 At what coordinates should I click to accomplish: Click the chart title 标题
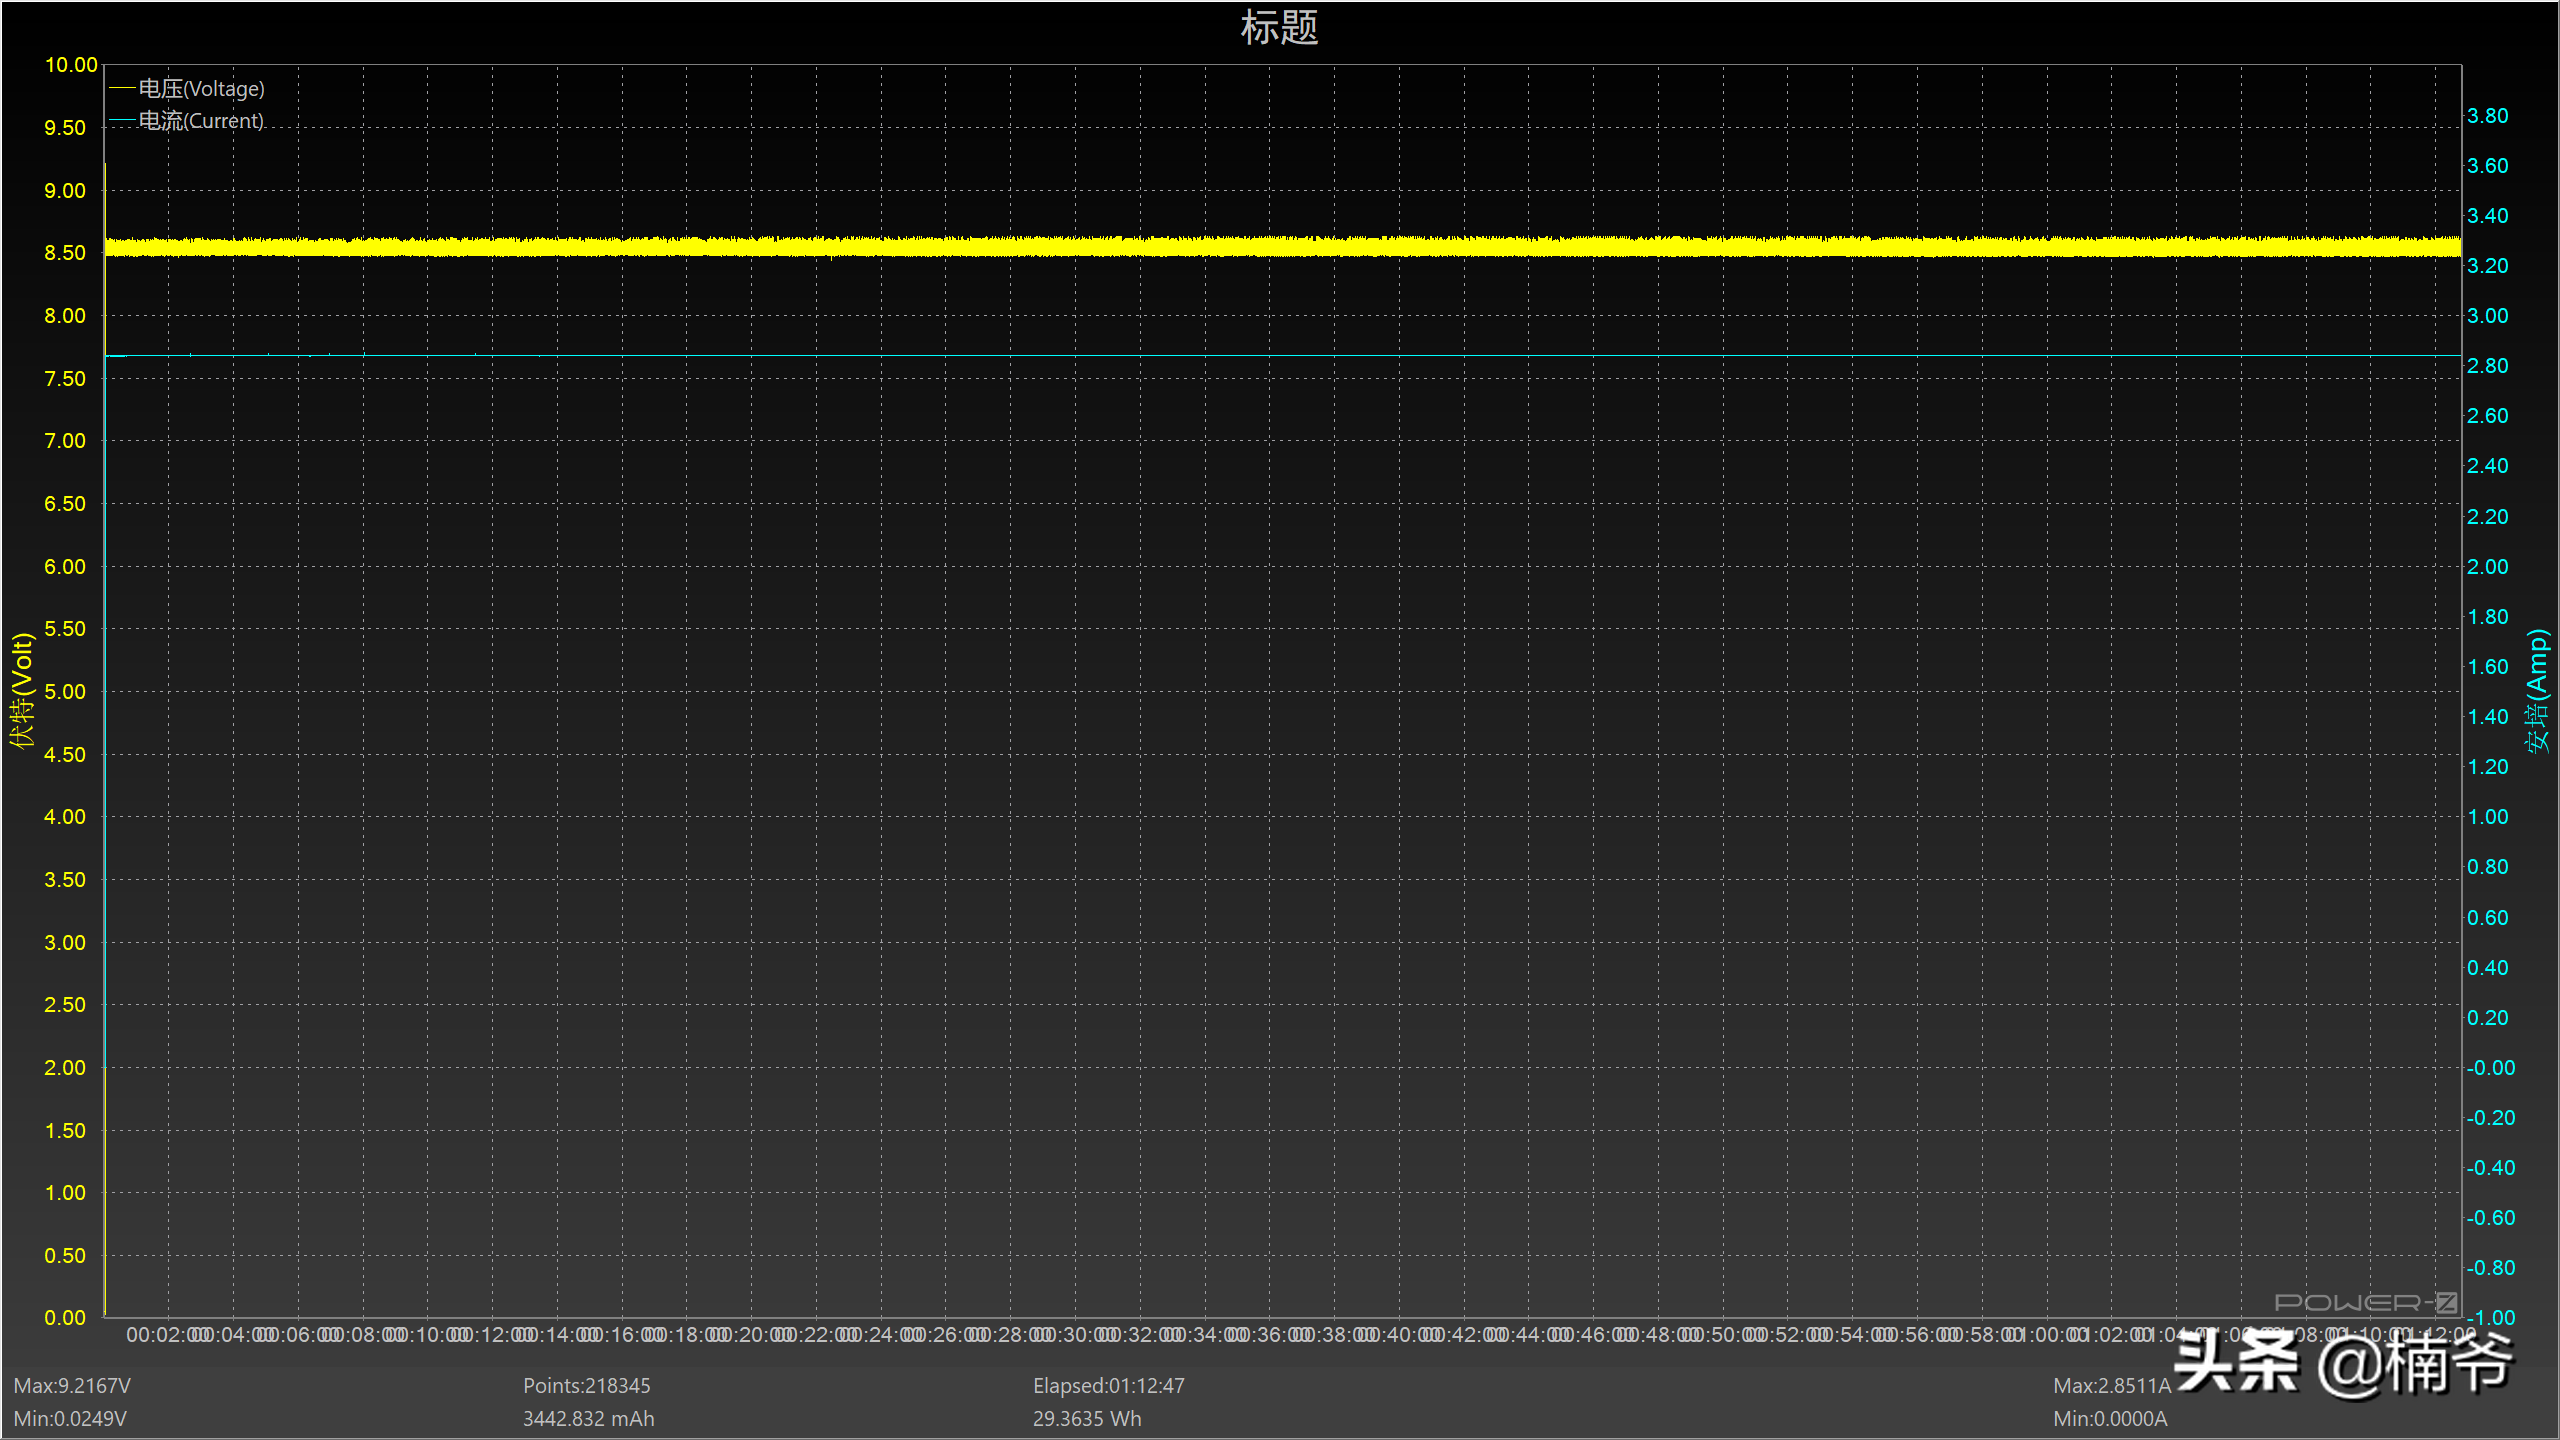pyautogui.click(x=1279, y=28)
